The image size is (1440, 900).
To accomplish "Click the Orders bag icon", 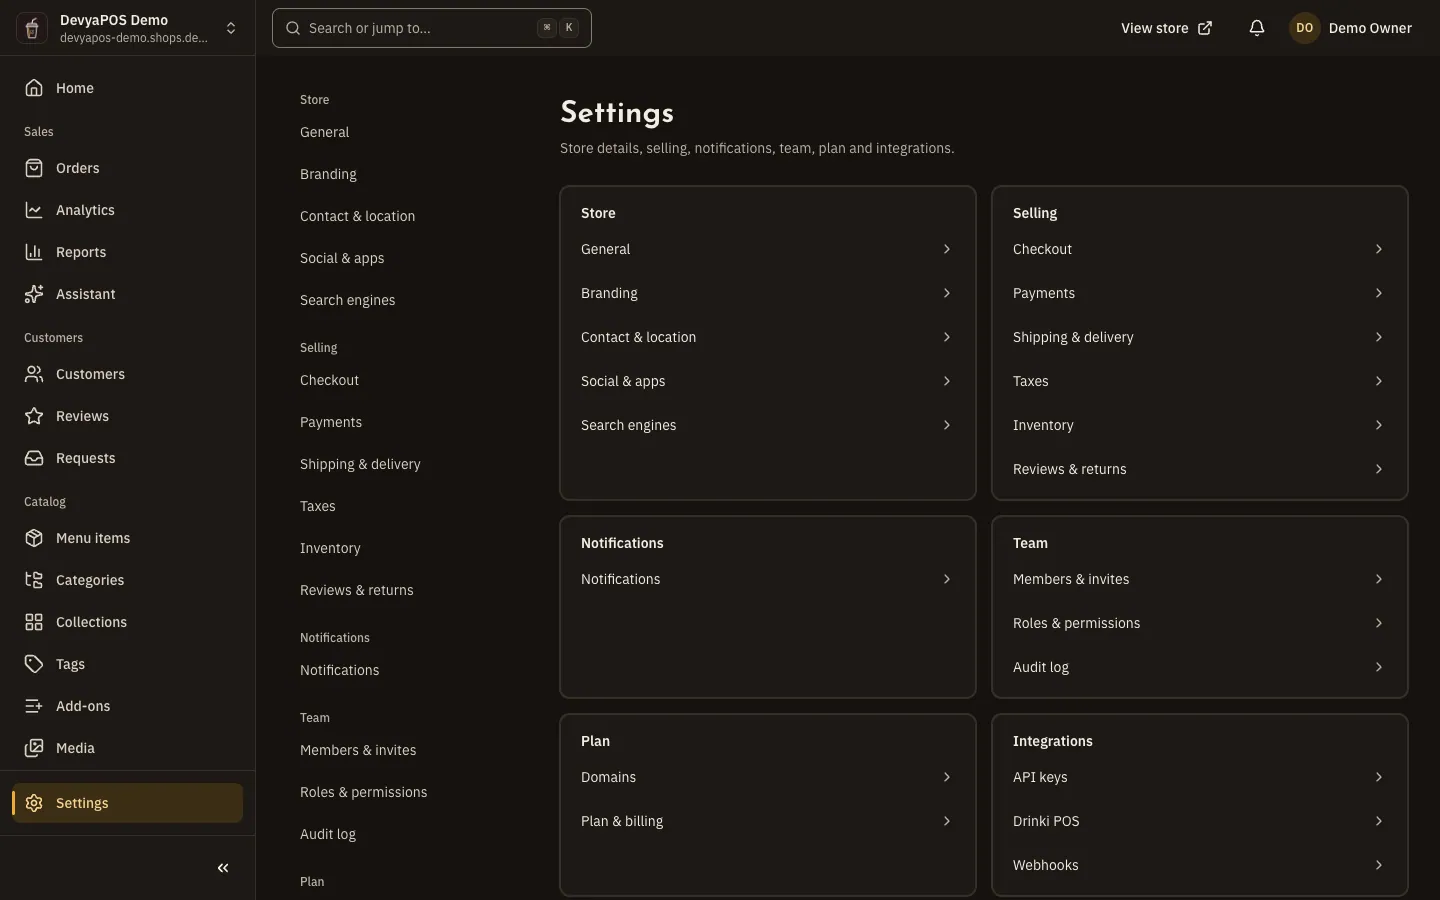I will coord(34,168).
